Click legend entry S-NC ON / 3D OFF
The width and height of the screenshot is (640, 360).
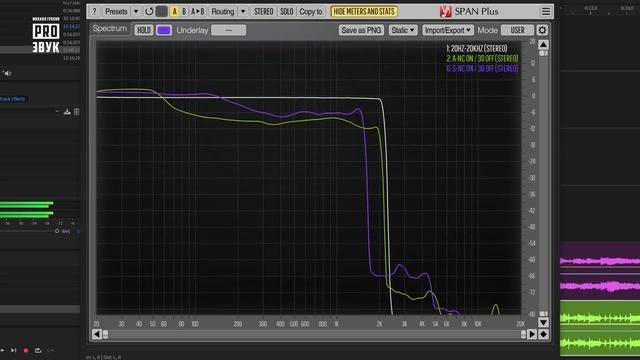click(x=482, y=69)
